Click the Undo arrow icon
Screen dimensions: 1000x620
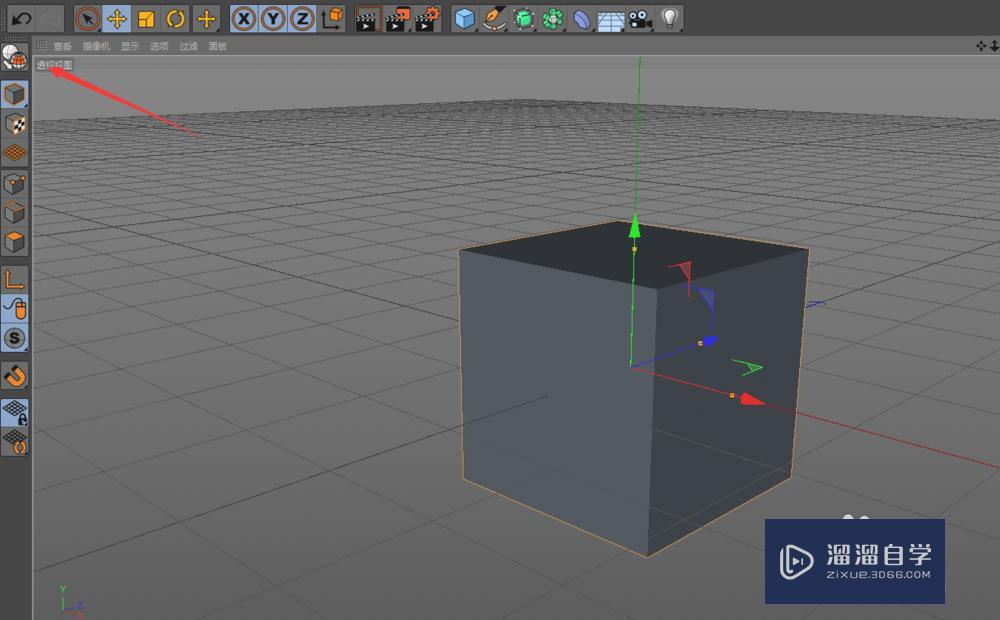pyautogui.click(x=22, y=19)
